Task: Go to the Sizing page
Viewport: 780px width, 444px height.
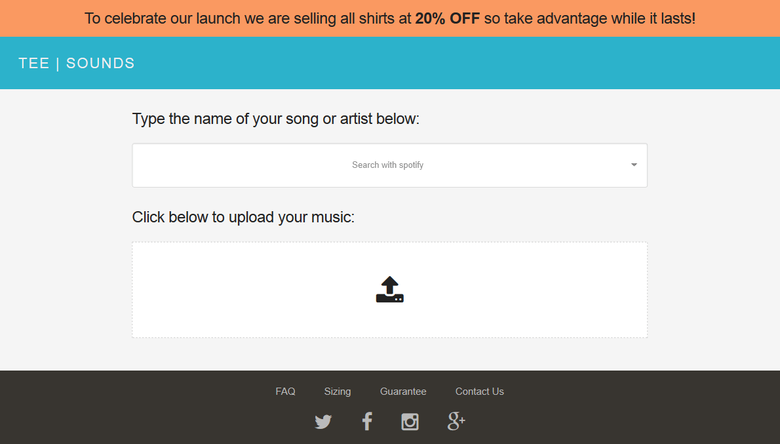Action: point(337,391)
